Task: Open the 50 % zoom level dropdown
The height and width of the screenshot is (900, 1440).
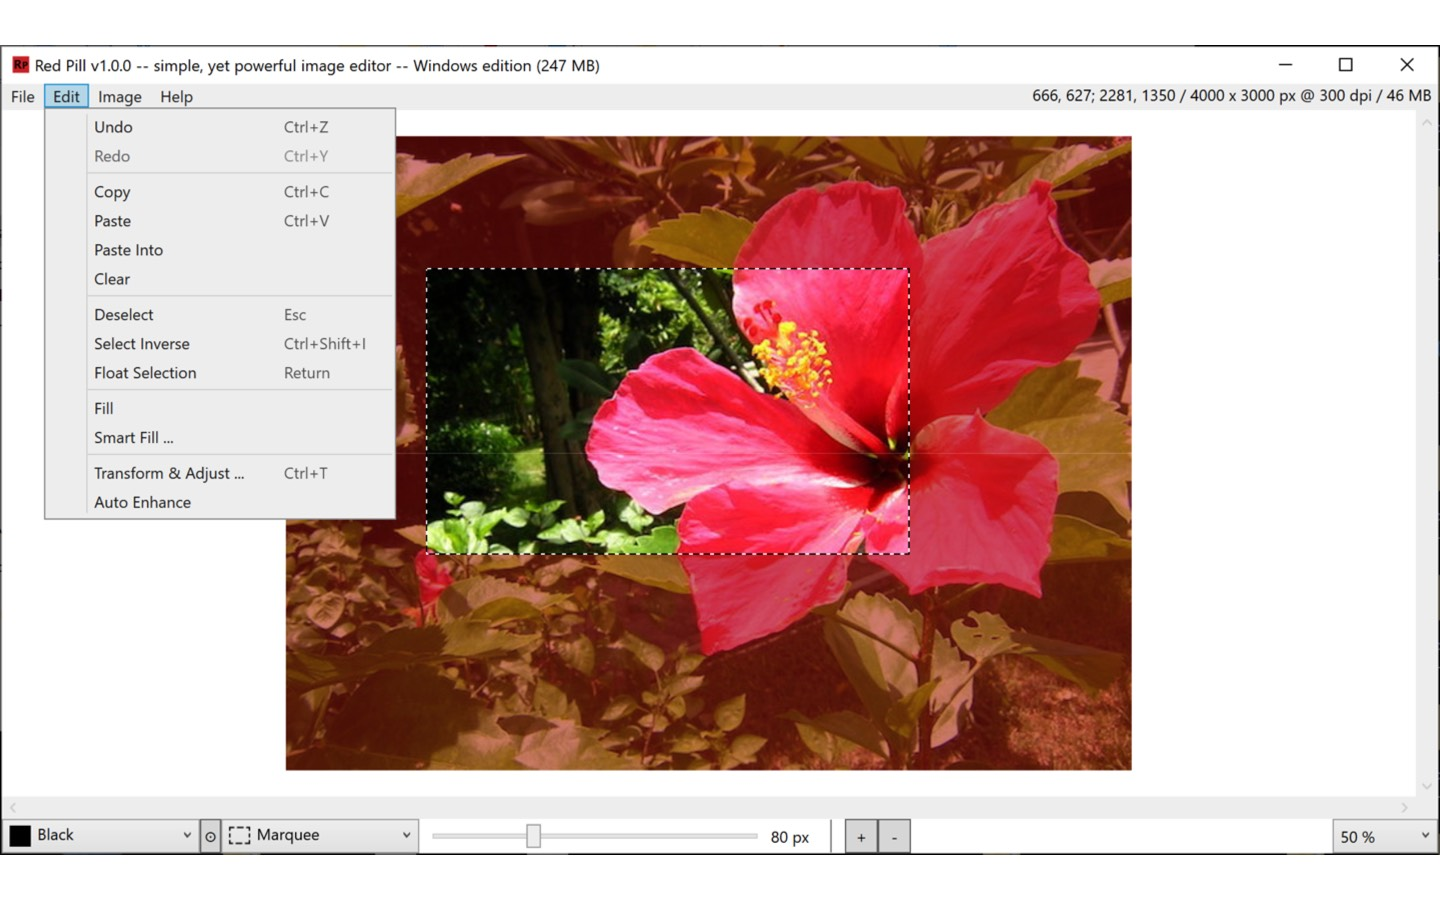Action: point(1424,836)
